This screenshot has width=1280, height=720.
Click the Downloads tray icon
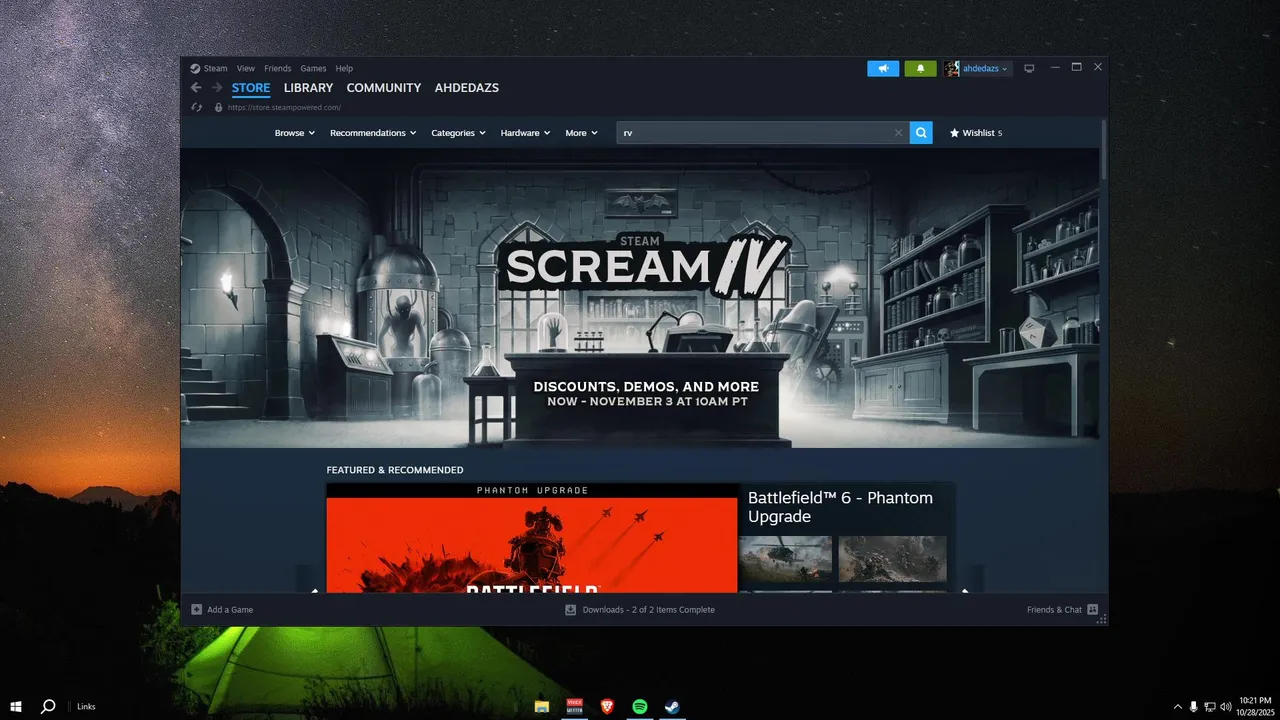click(571, 609)
